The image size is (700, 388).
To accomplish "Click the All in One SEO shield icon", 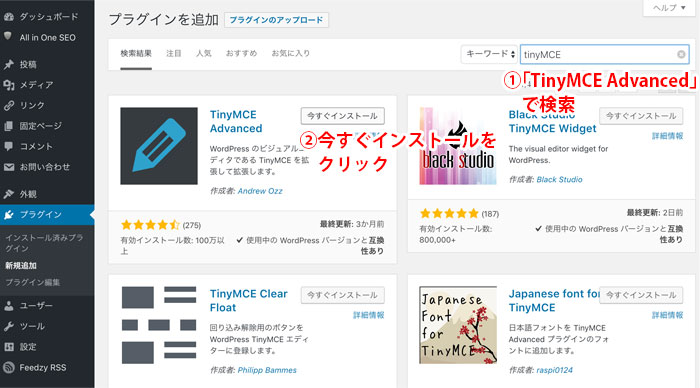I will tap(8, 37).
